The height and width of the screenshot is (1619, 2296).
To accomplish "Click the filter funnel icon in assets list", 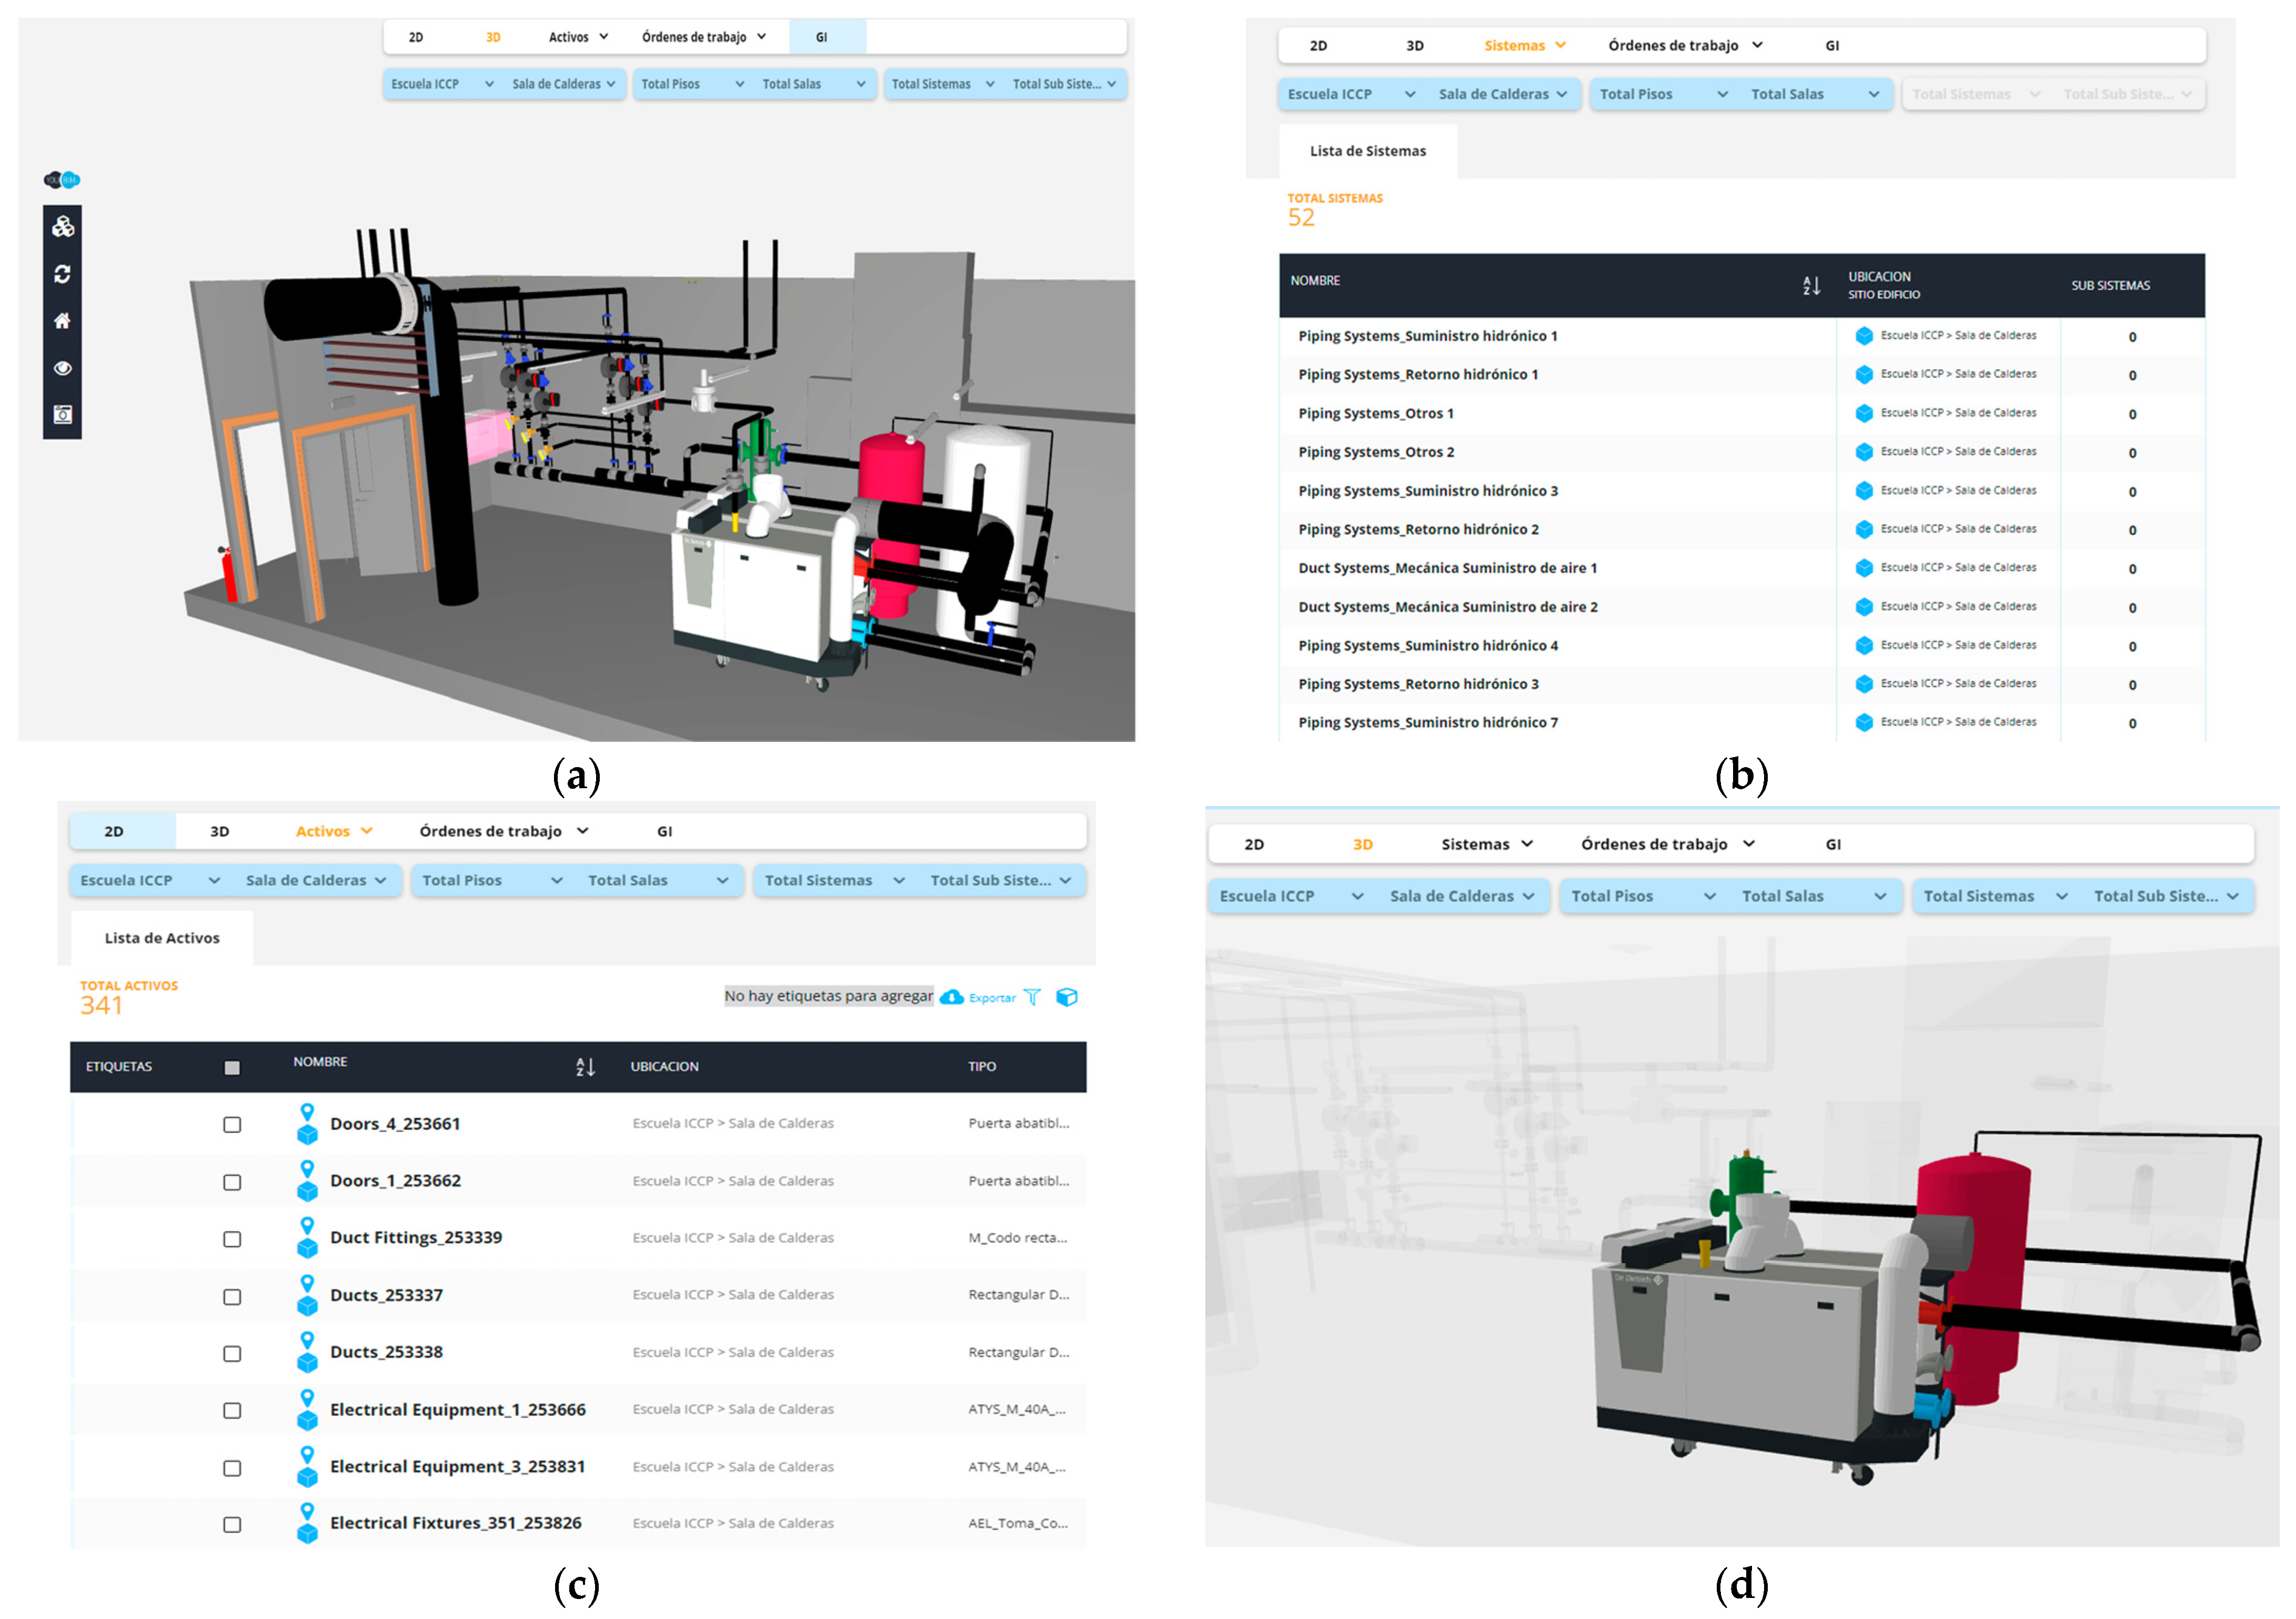I will coord(1033,998).
